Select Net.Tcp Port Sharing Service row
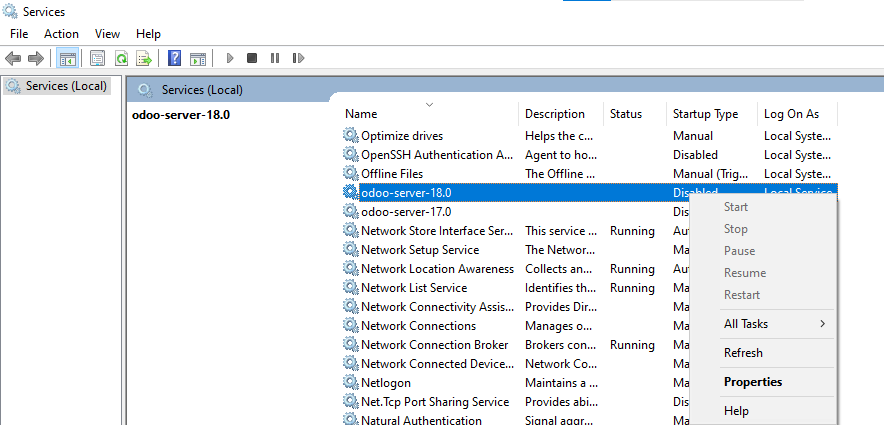 pos(435,402)
